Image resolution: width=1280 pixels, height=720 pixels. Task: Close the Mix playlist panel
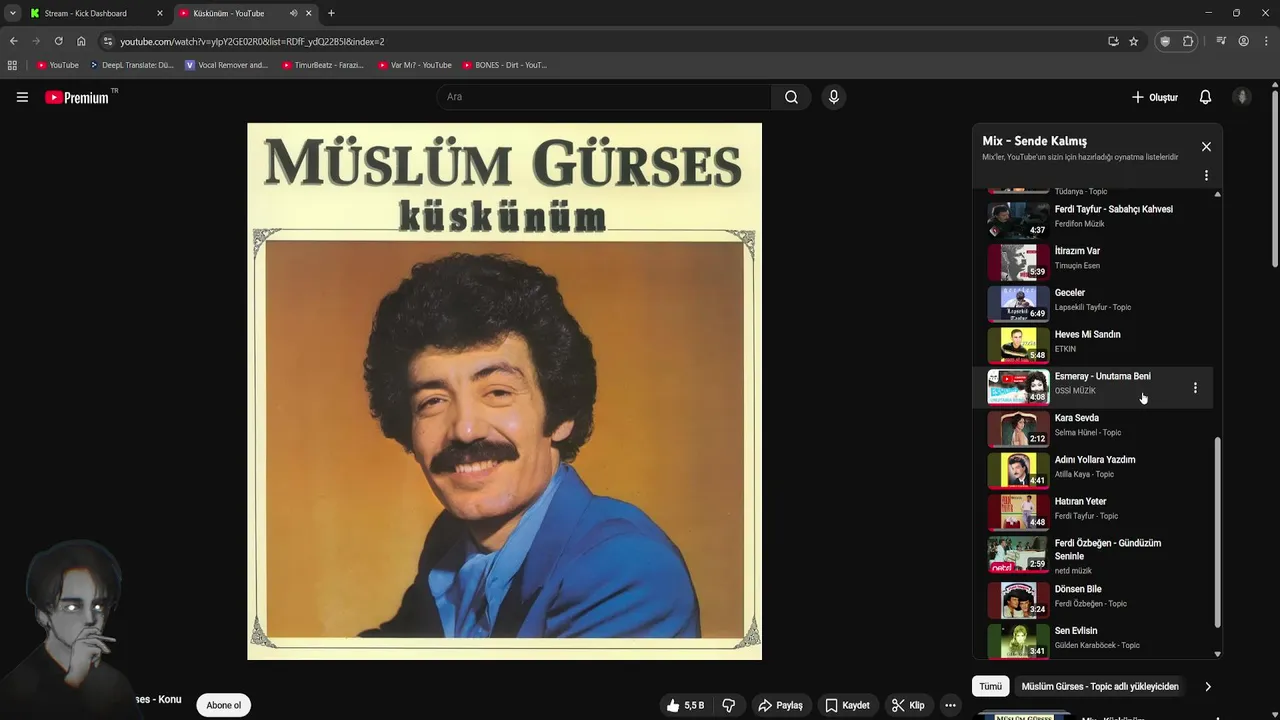click(1206, 147)
